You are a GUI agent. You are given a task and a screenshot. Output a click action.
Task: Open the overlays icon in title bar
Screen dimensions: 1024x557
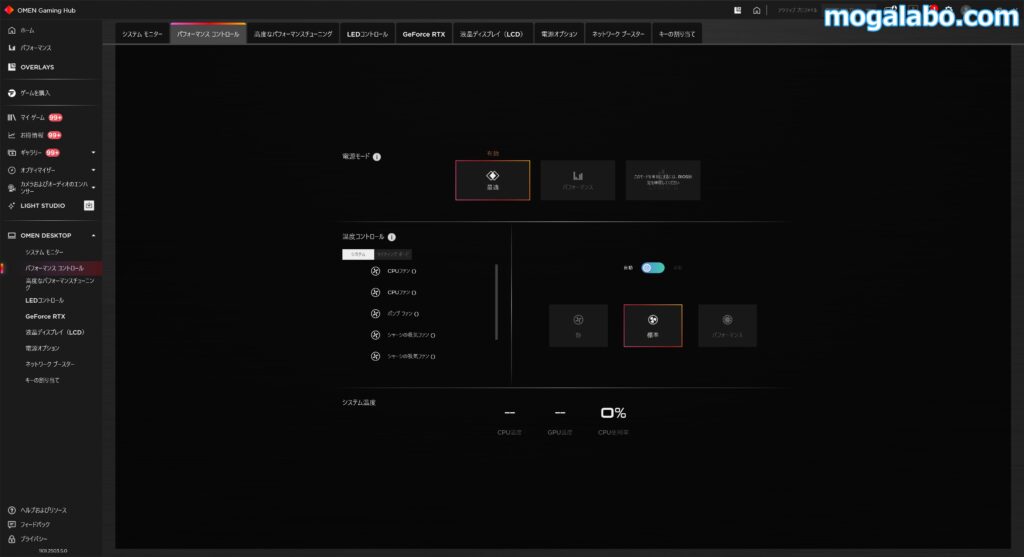[x=737, y=10]
